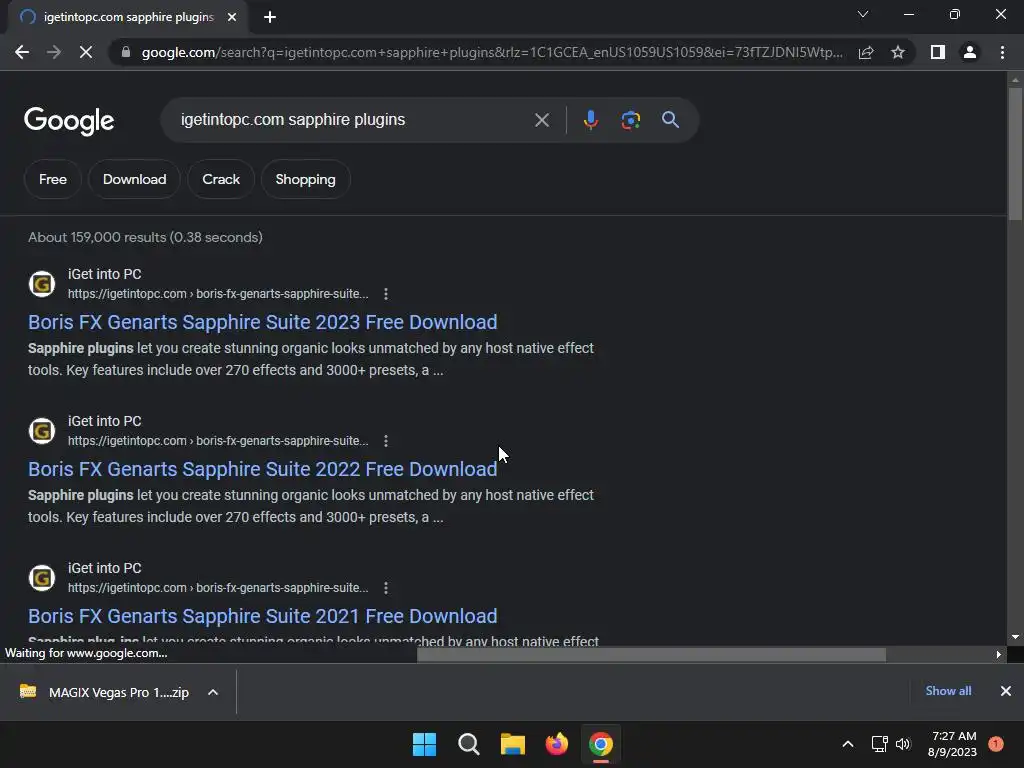Show hidden system tray icons
Image resolution: width=1024 pixels, height=768 pixels.
click(848, 744)
